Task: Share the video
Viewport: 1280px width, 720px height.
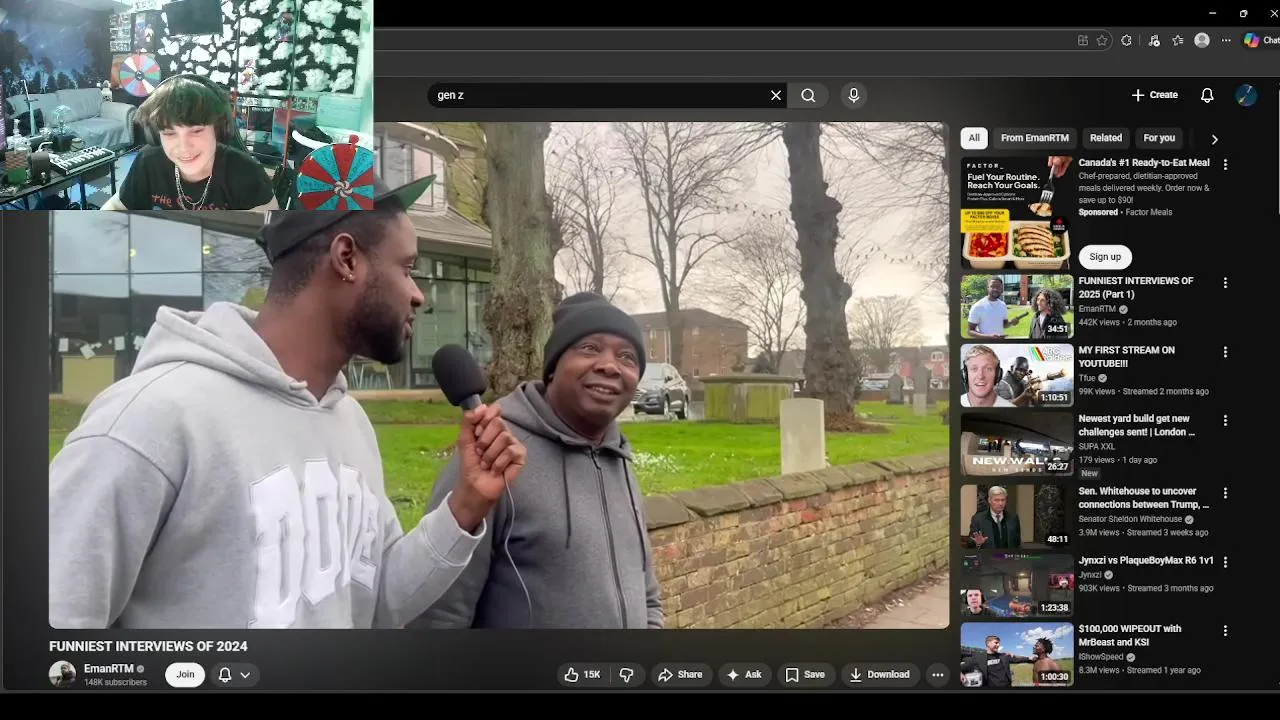Action: pos(680,675)
